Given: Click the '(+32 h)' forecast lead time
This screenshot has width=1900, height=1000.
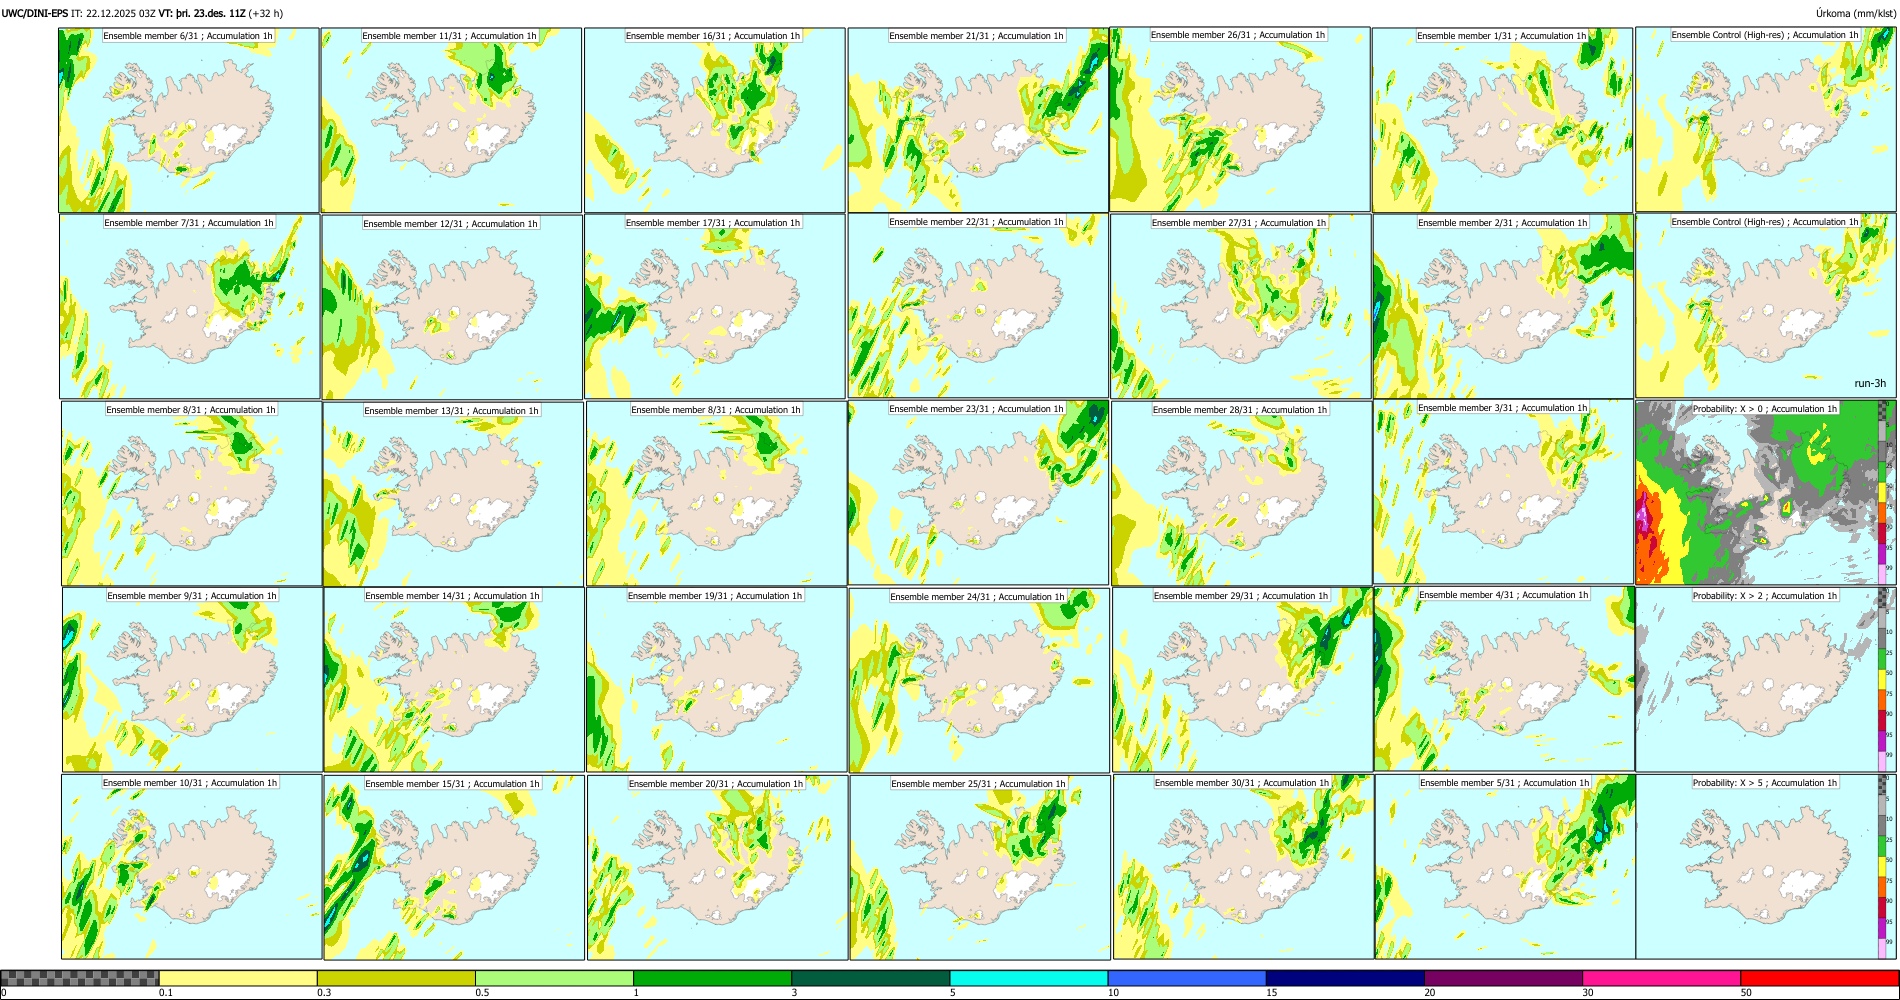Looking at the screenshot, I should [266, 14].
